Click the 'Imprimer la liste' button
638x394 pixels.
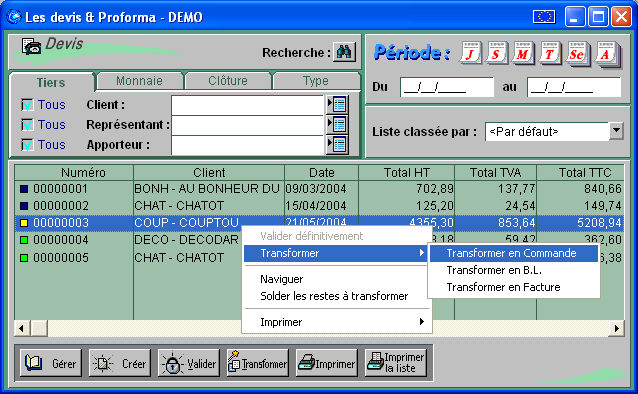(396, 363)
